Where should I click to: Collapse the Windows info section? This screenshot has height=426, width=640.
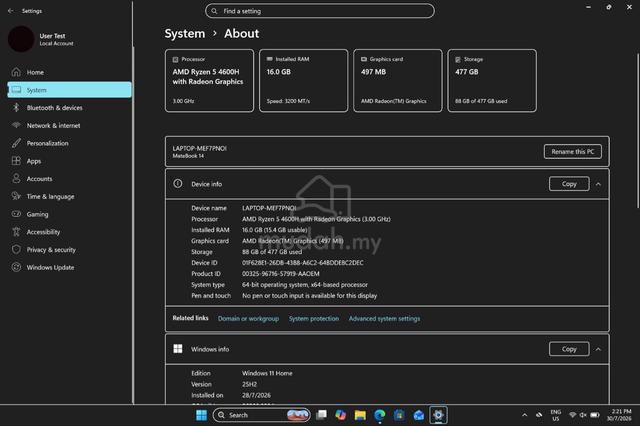click(598, 349)
